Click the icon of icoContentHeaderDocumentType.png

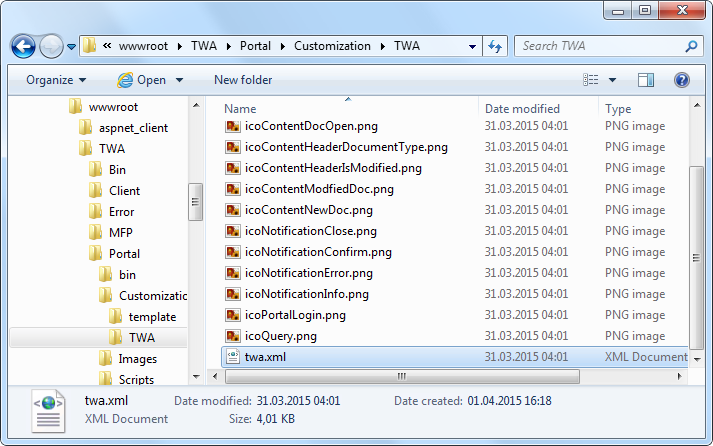point(233,147)
